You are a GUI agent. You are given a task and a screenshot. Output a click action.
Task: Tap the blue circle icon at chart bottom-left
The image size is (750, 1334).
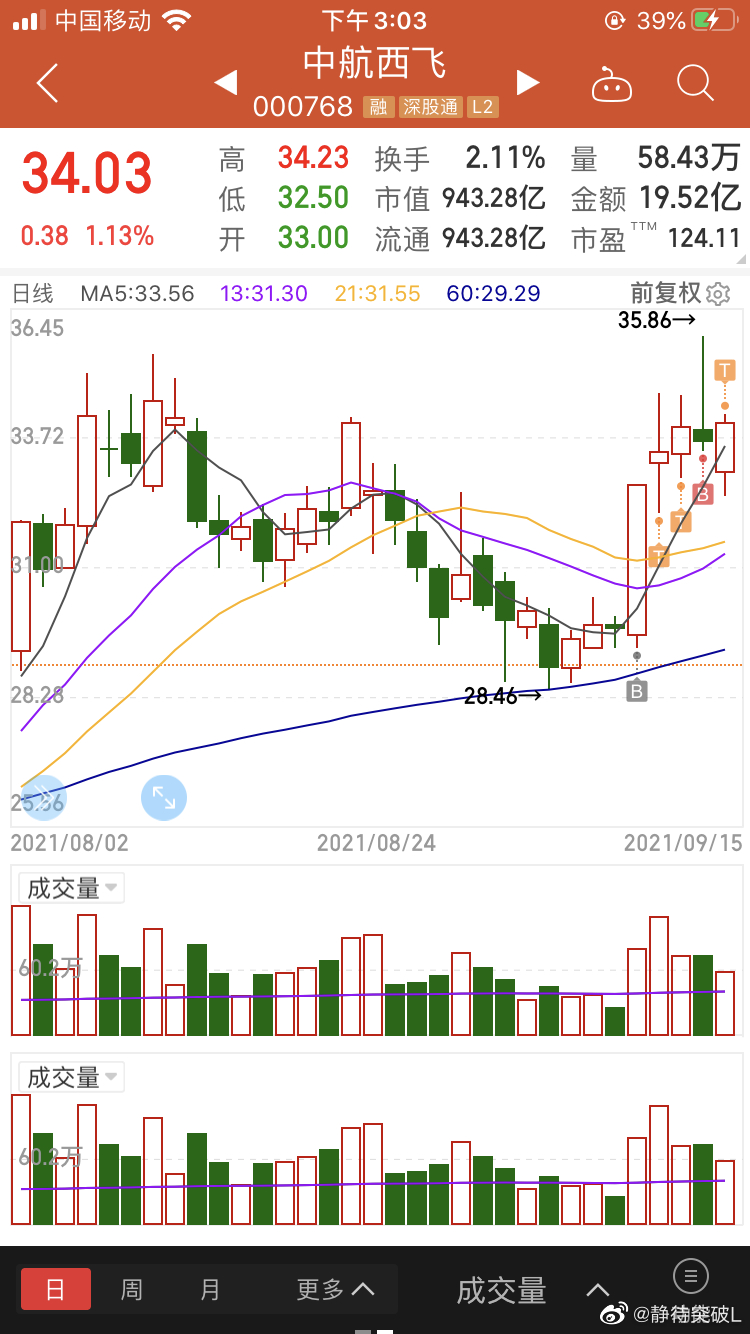coord(43,798)
